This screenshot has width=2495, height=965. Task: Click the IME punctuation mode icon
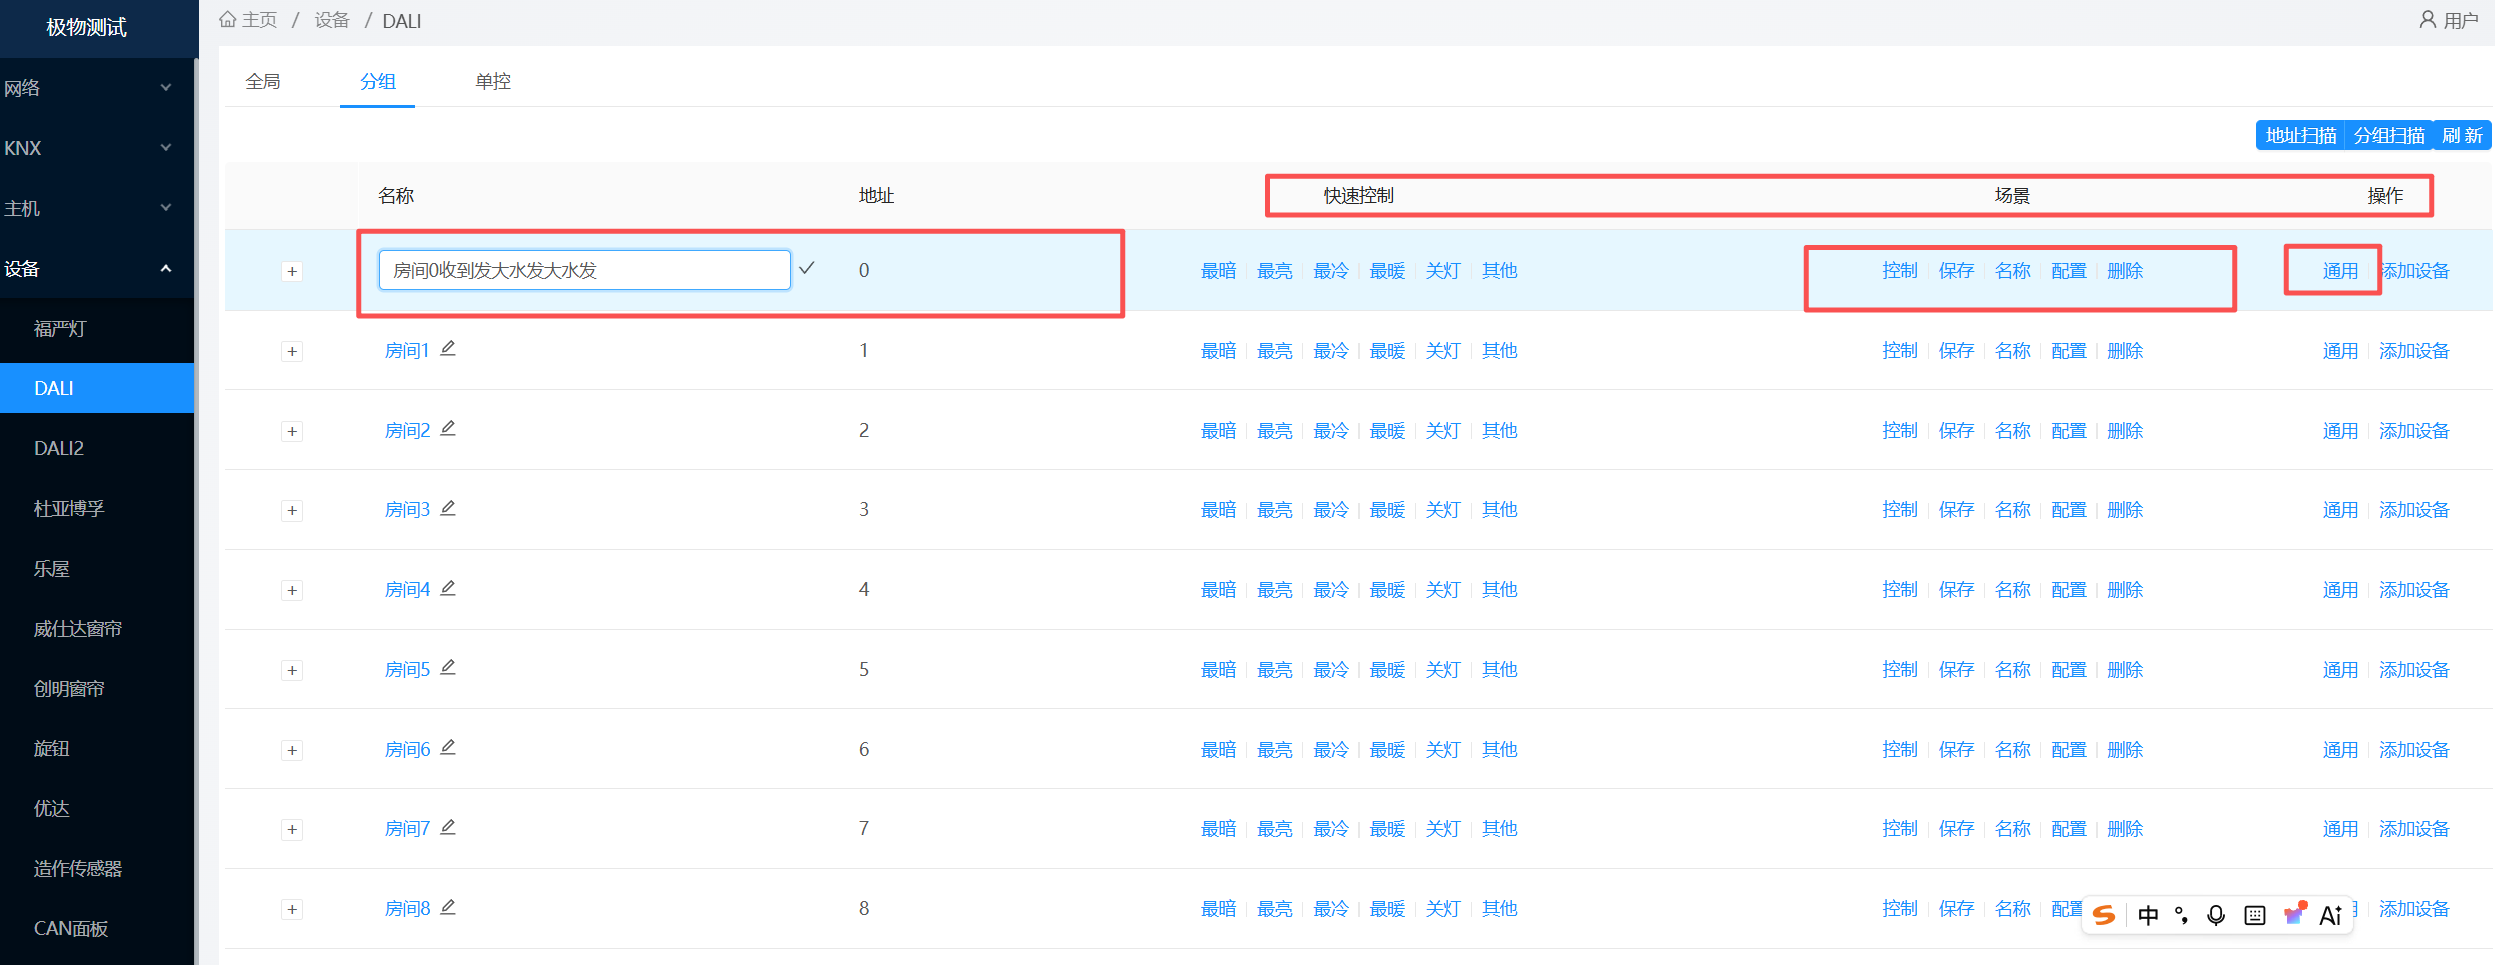click(x=2181, y=915)
